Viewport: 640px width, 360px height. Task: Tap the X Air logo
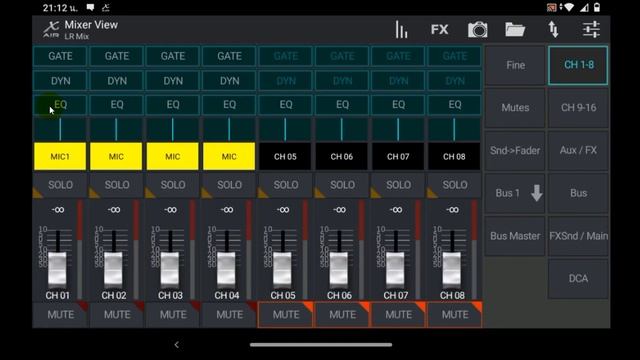[x=51, y=30]
